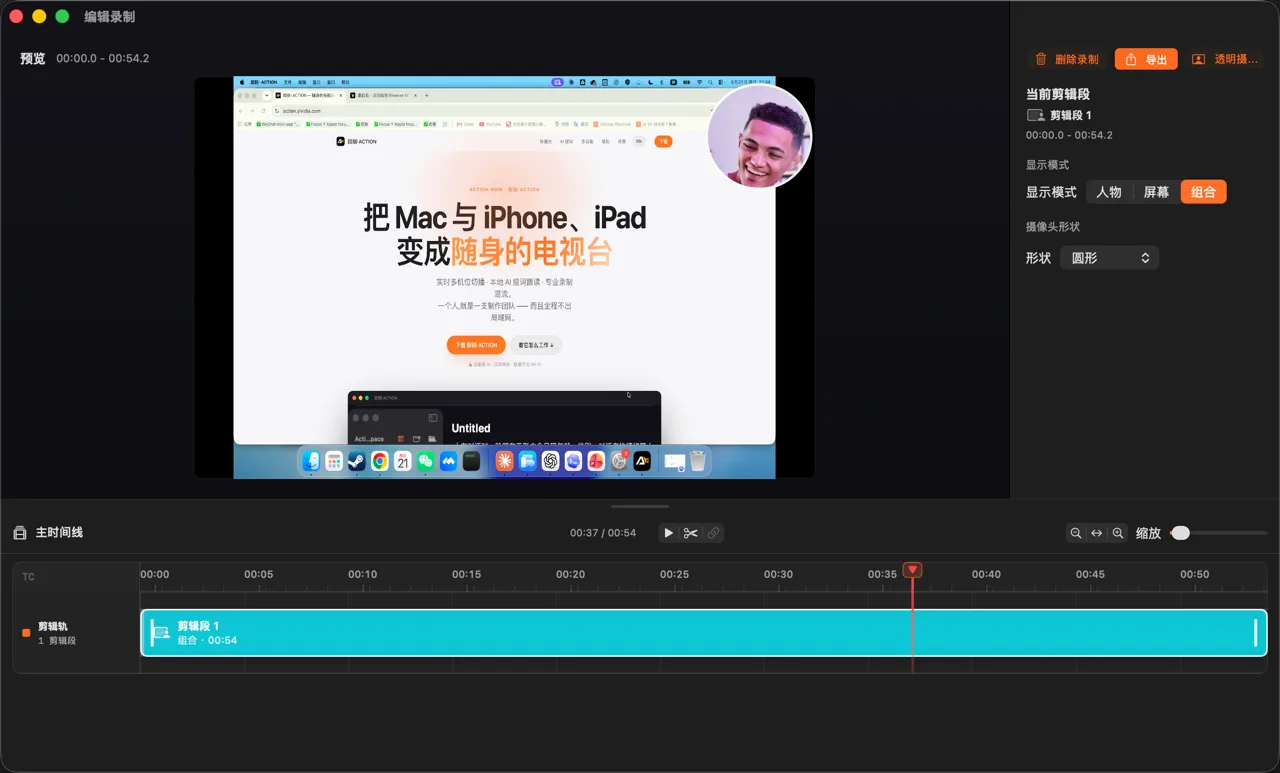Screen dimensions: 1280x773
Task: Play the timeline with the play button
Action: 669,533
